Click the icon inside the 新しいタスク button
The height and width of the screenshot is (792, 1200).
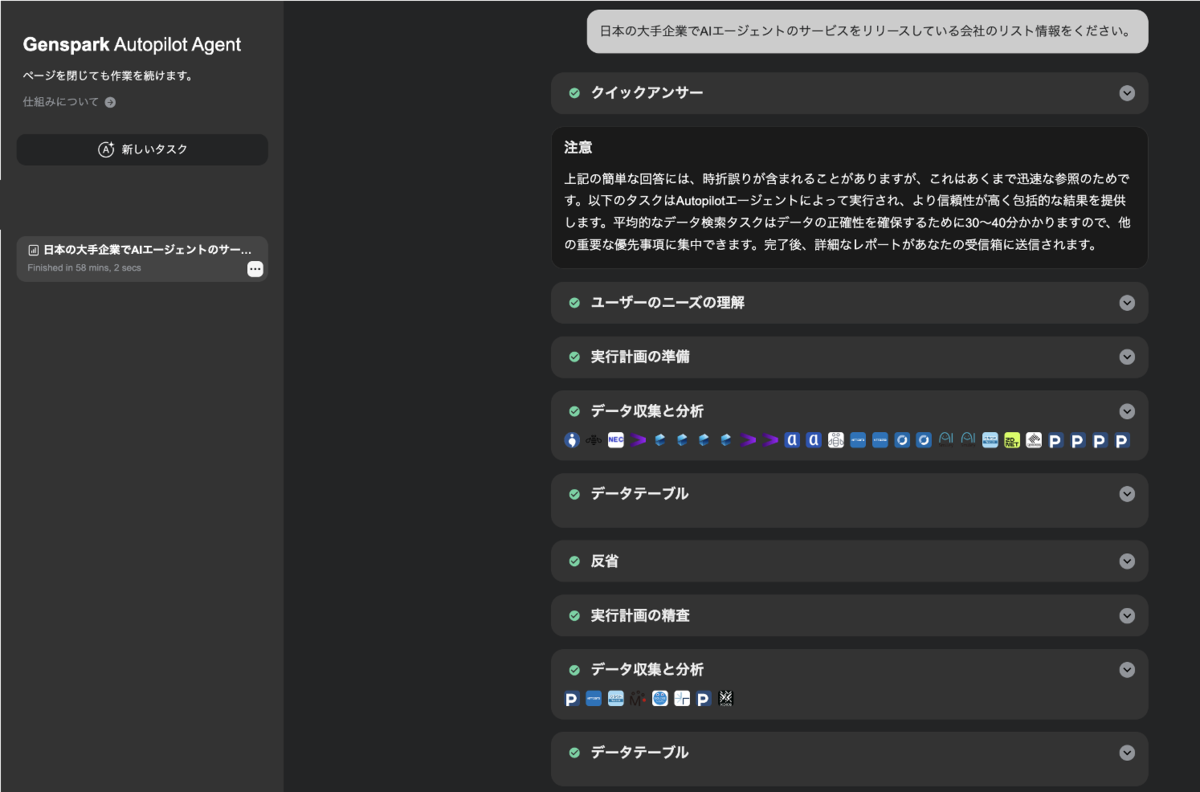pyautogui.click(x=106, y=150)
